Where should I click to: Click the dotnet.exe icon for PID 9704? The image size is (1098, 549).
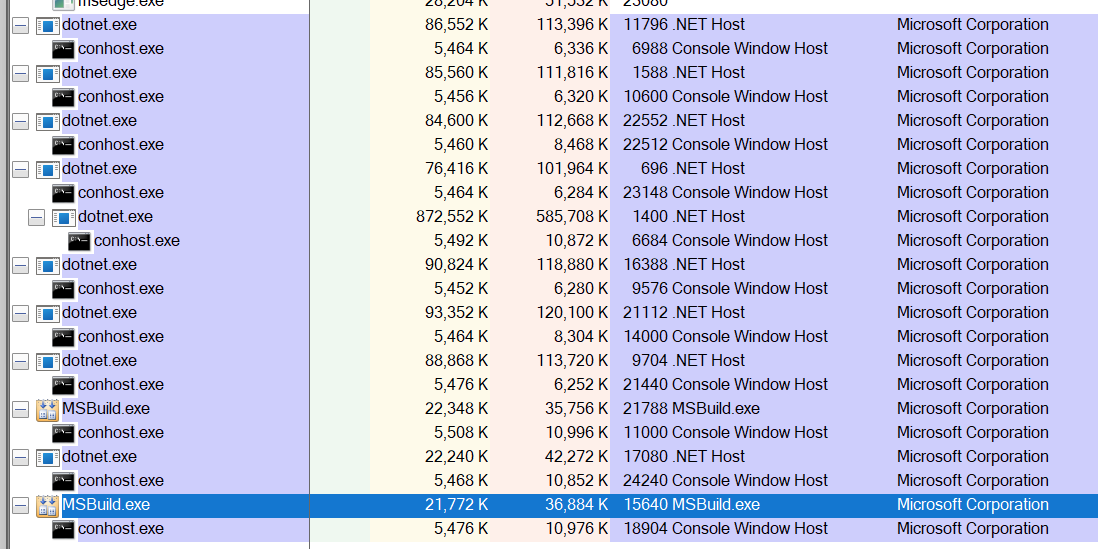pyautogui.click(x=48, y=361)
